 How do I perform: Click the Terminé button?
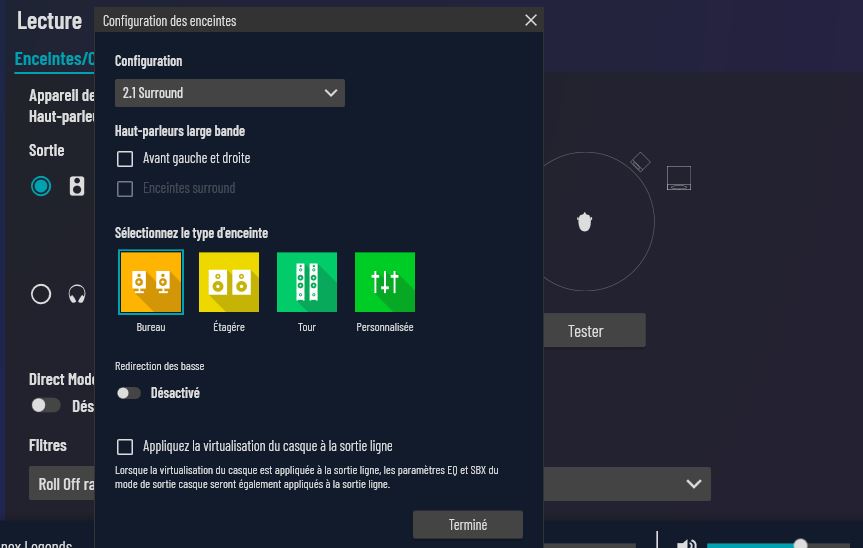(x=468, y=525)
